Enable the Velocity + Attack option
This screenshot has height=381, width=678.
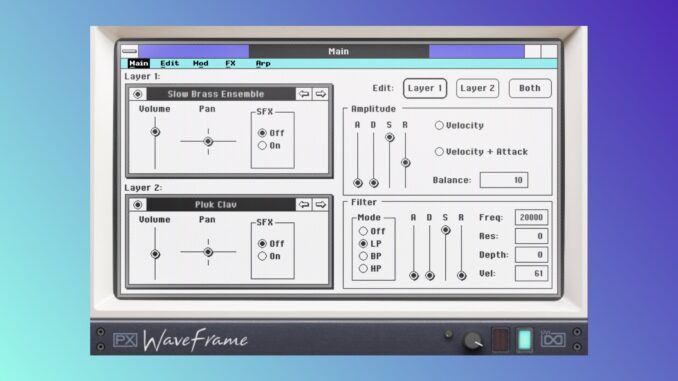coord(481,152)
